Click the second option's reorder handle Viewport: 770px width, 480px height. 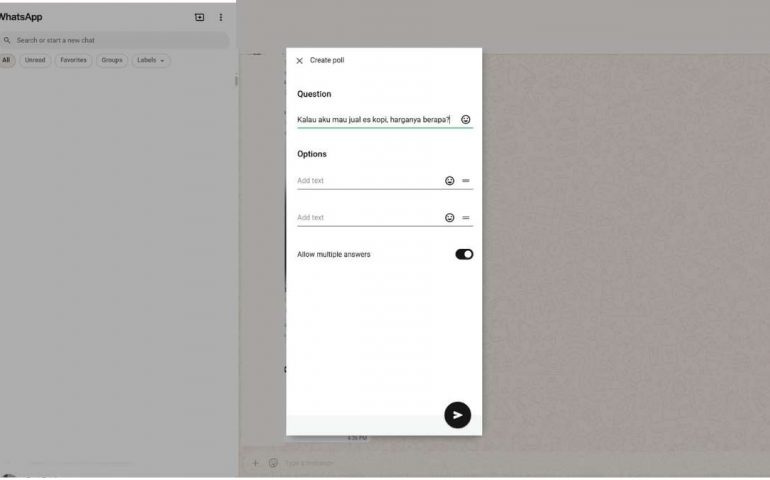[x=466, y=218]
